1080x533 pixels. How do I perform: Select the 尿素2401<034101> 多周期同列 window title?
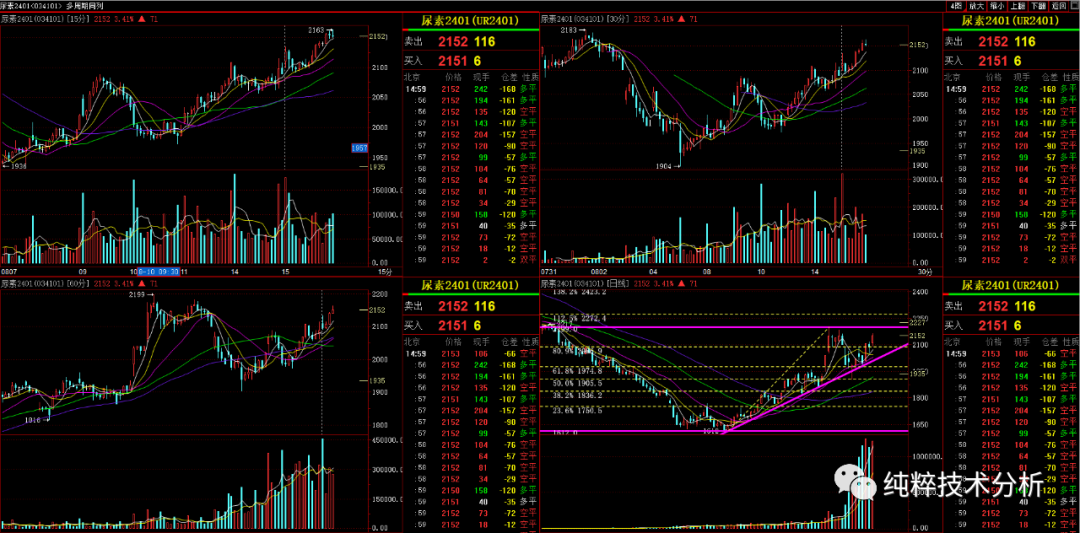click(x=52, y=6)
